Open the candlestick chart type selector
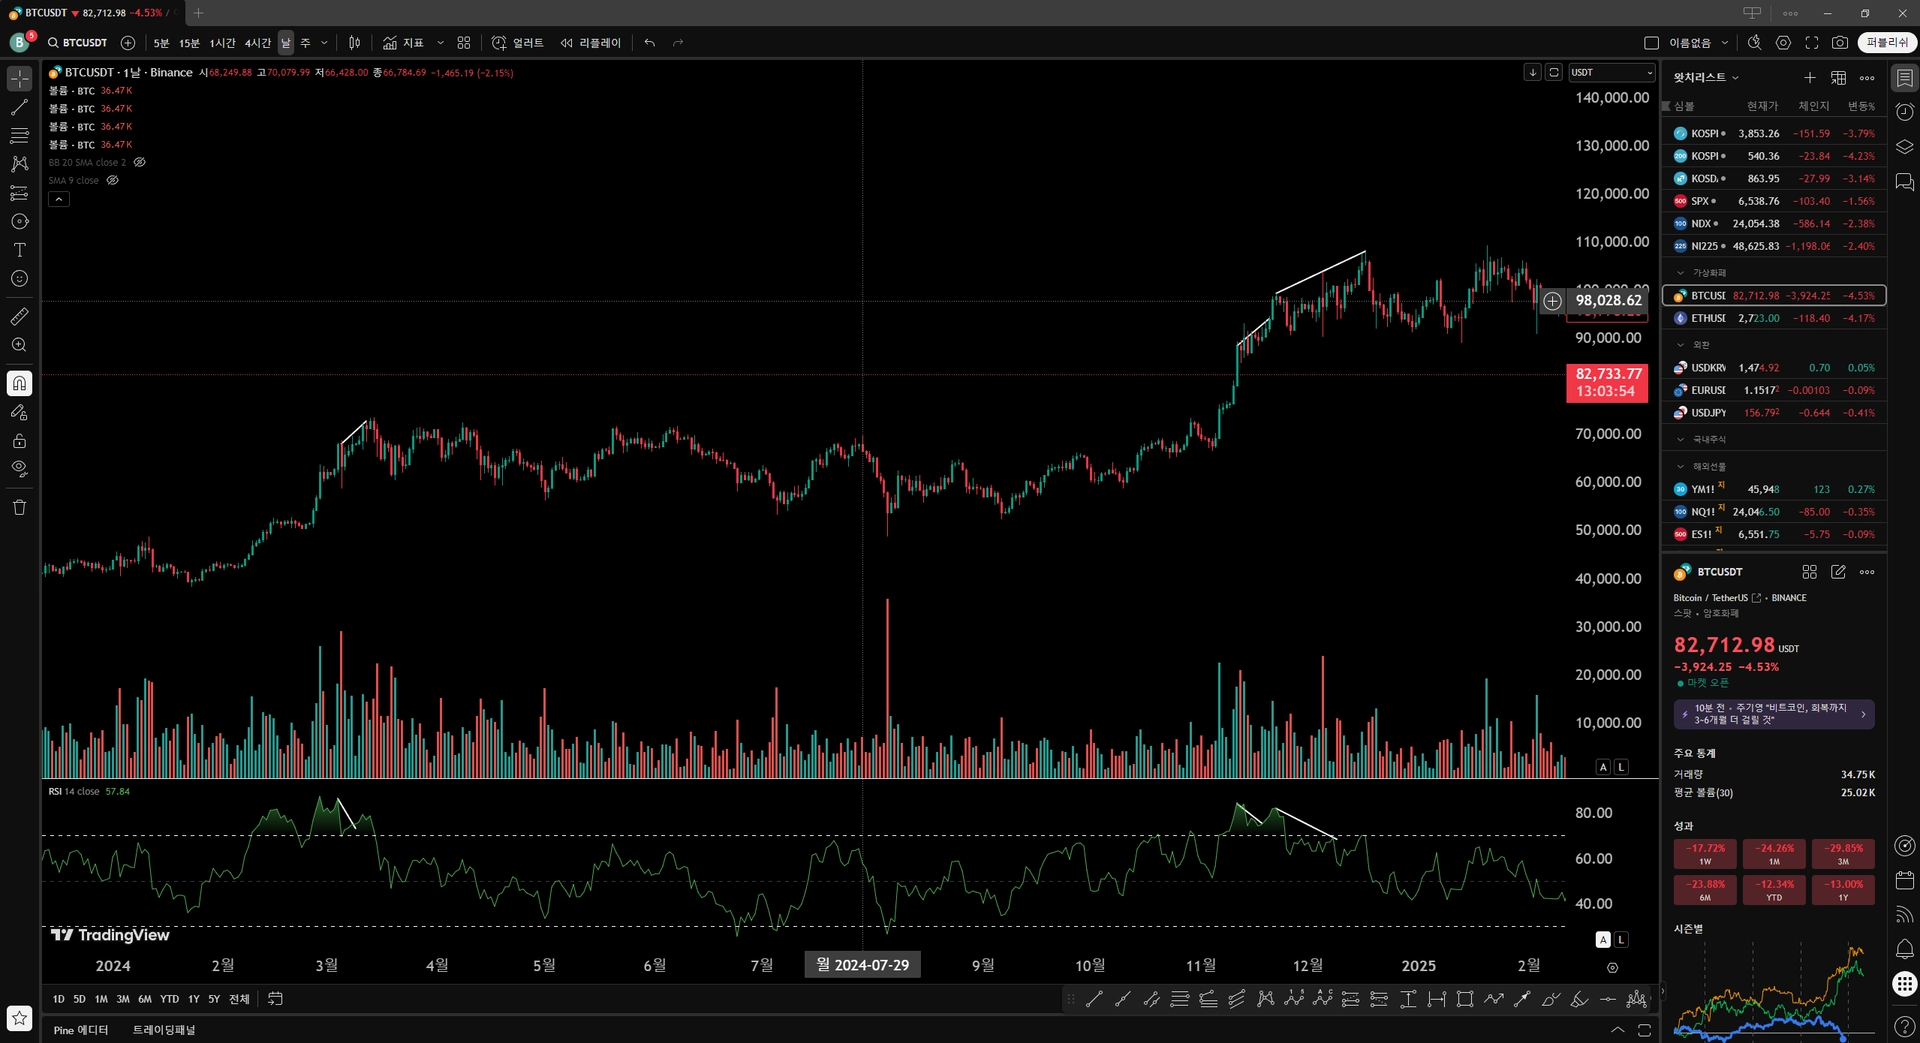Screen dimensions: 1920x1043 click(x=354, y=43)
